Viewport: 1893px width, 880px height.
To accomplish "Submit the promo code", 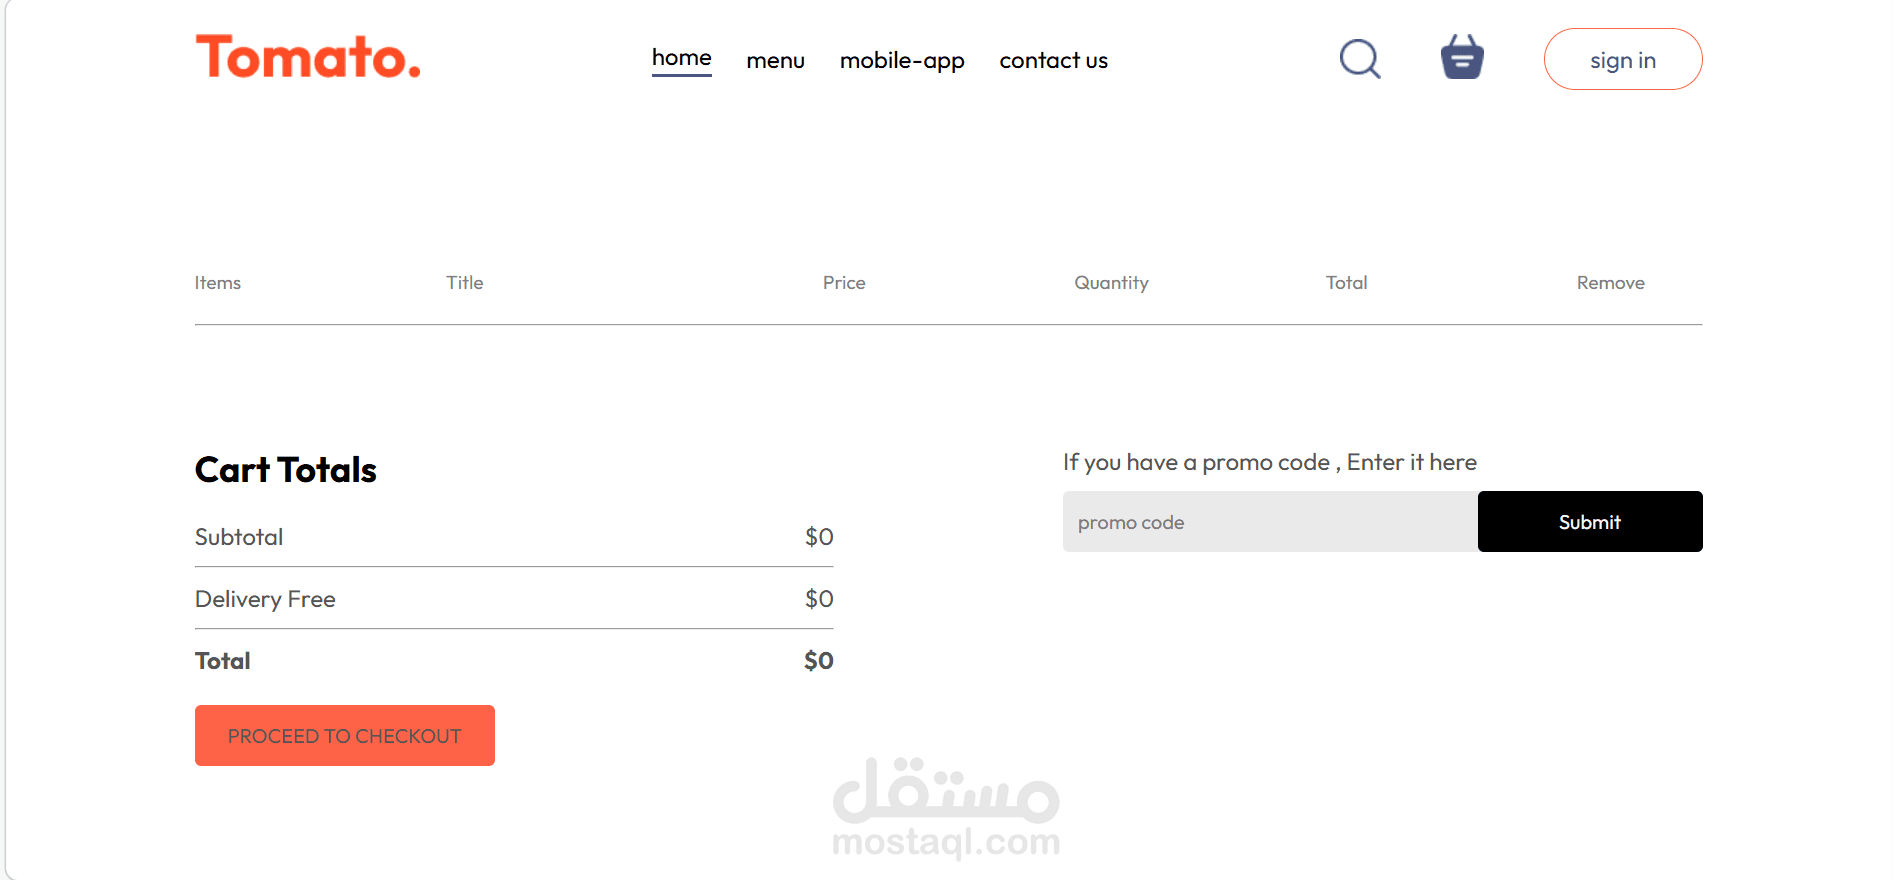I will tap(1590, 521).
